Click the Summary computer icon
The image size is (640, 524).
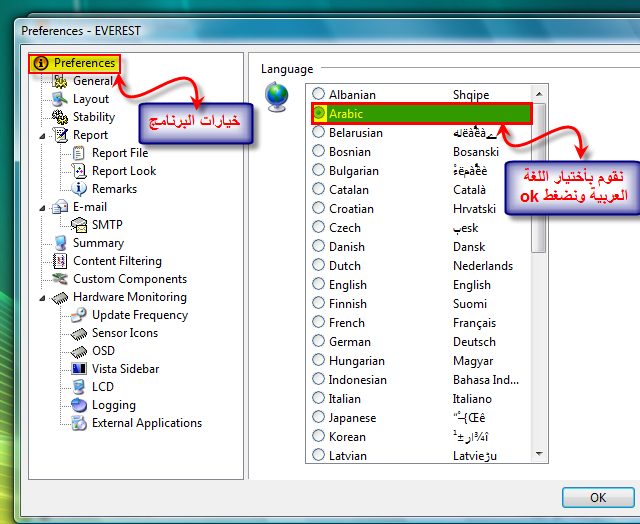(61, 243)
